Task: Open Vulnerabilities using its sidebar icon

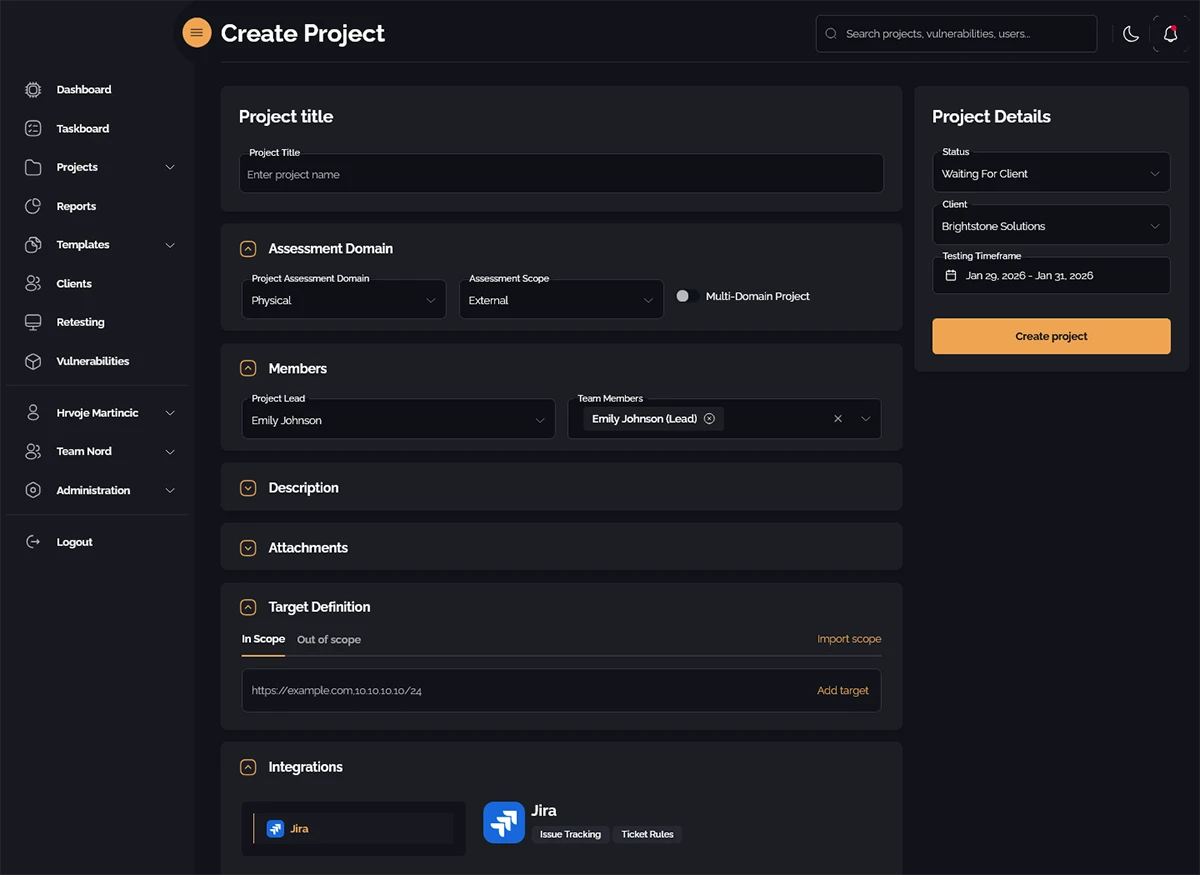Action: [32, 361]
